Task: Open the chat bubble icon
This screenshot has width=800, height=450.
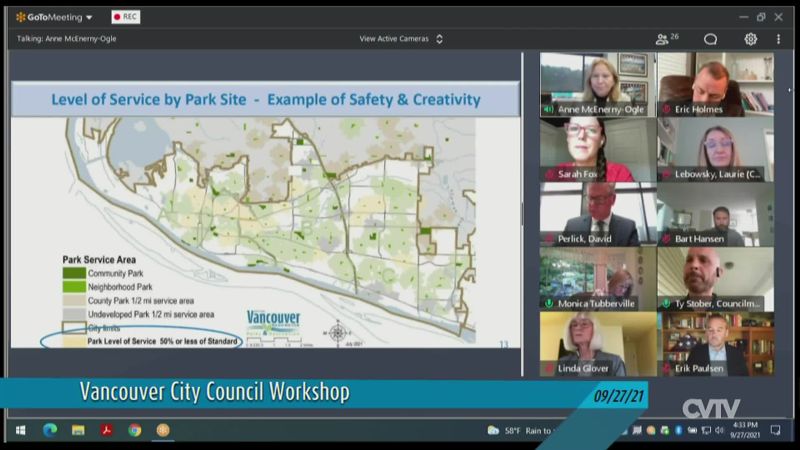Action: (711, 39)
